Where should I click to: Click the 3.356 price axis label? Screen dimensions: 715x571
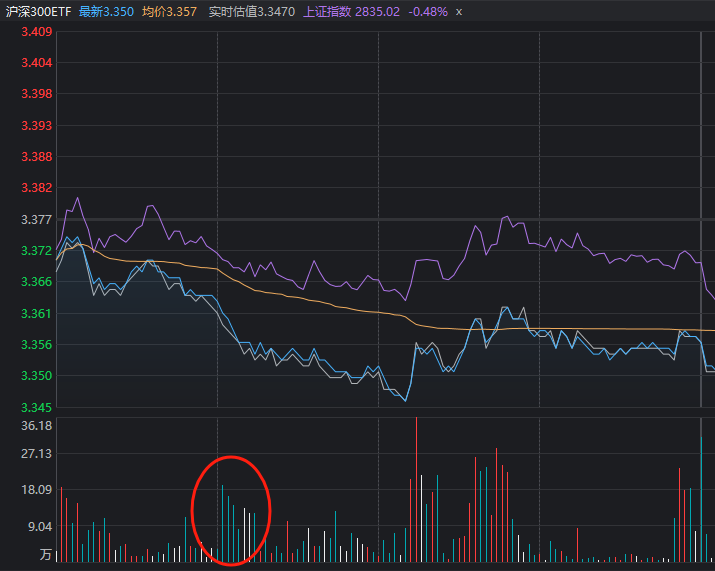(37, 344)
